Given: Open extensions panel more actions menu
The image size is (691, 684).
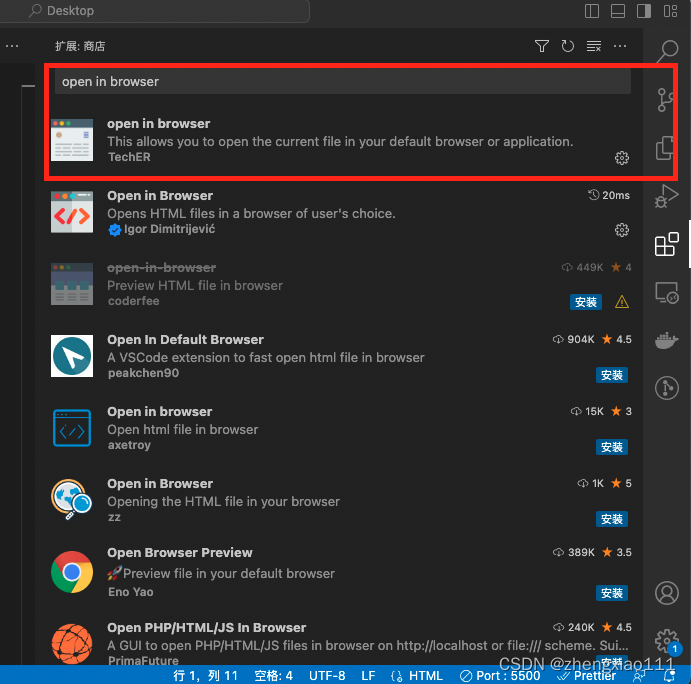Looking at the screenshot, I should [620, 46].
